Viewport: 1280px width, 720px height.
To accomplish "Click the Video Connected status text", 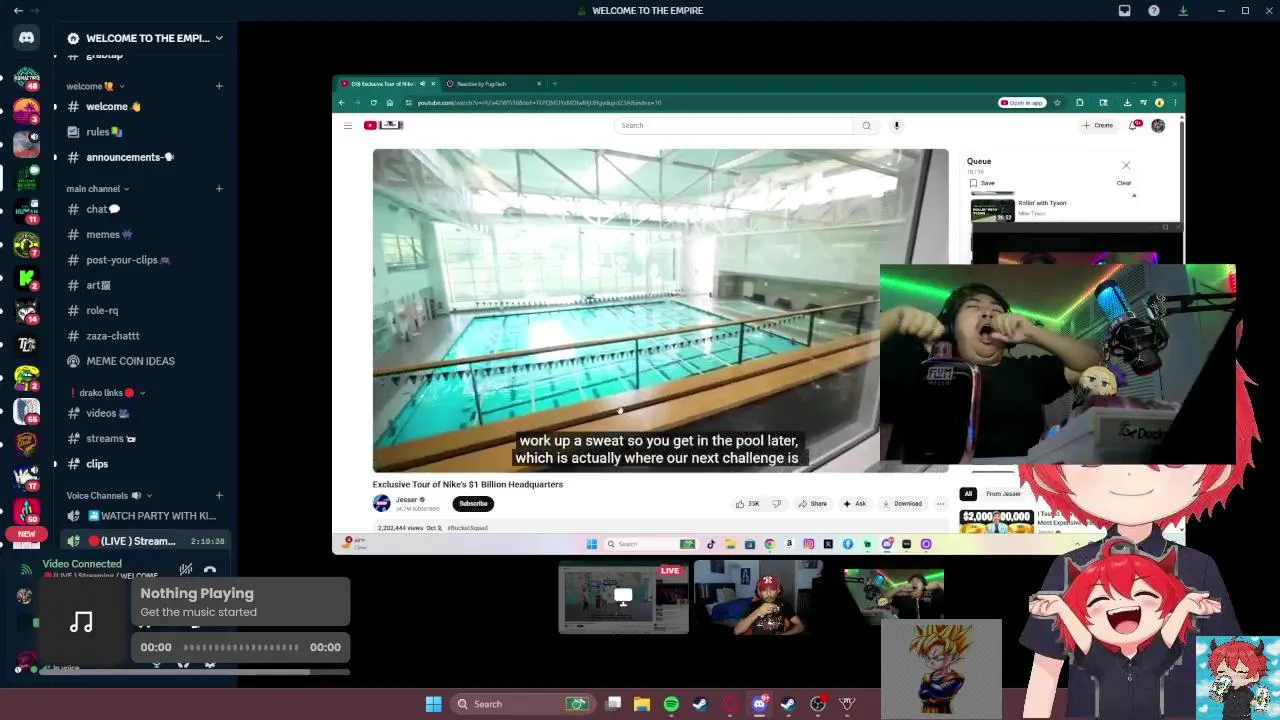I will click(x=82, y=564).
